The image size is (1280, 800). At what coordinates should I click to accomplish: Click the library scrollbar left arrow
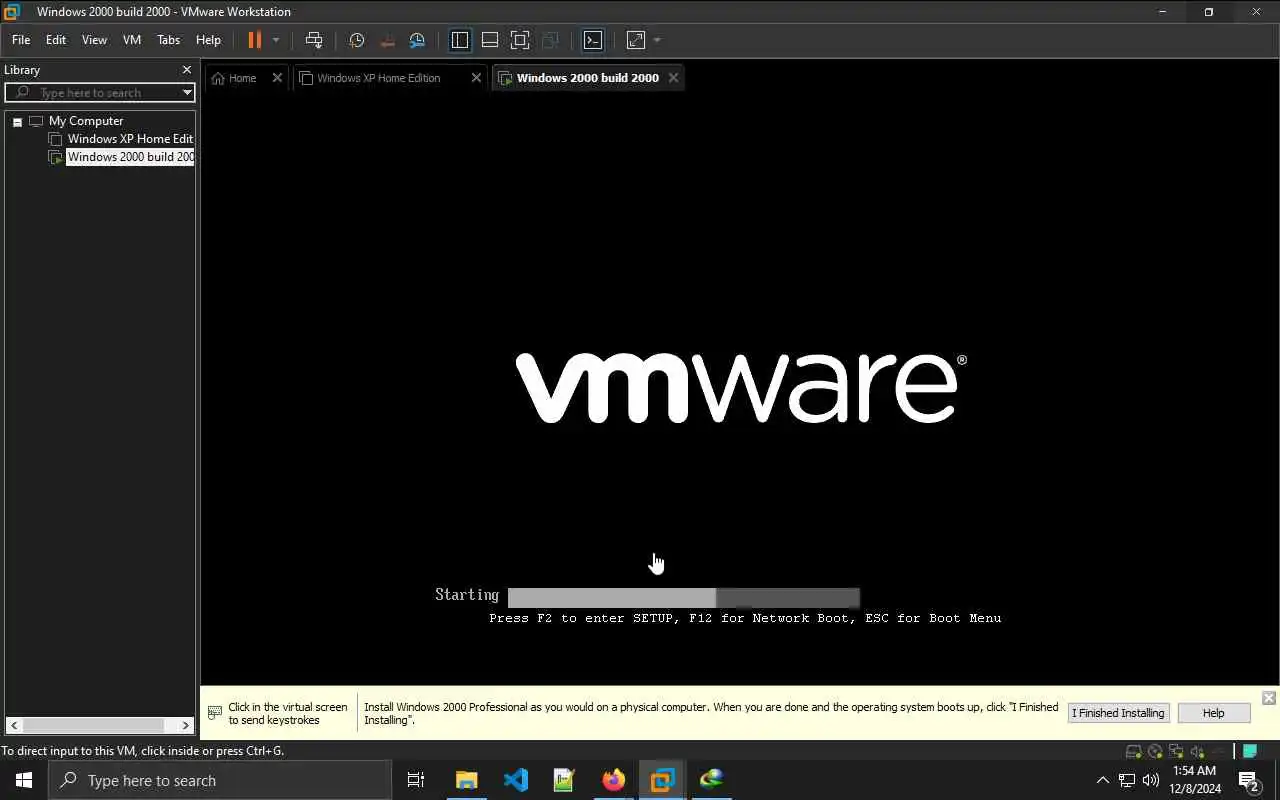[14, 725]
